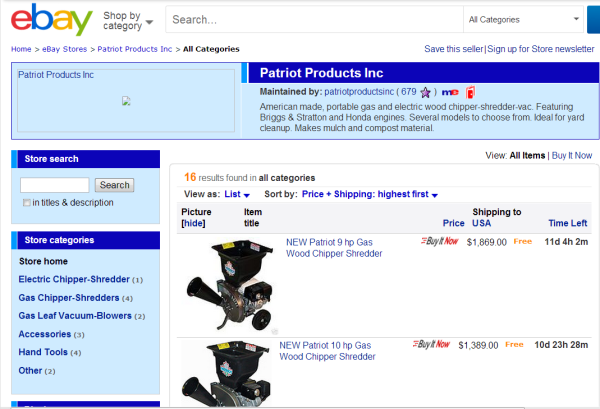
Task: Sort by Time Left column header
Action: pos(567,223)
